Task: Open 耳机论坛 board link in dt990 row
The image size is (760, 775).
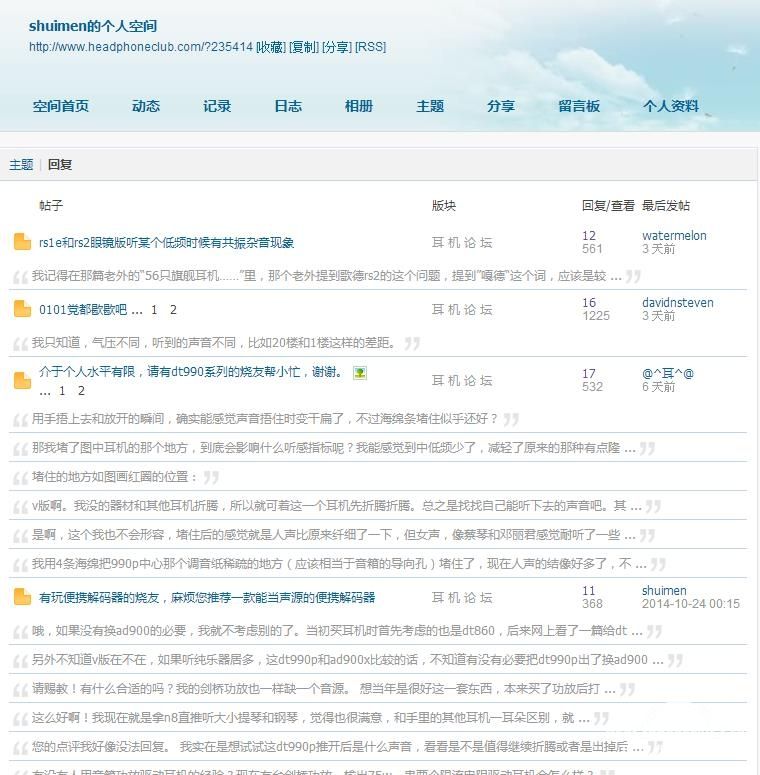Action: 462,381
